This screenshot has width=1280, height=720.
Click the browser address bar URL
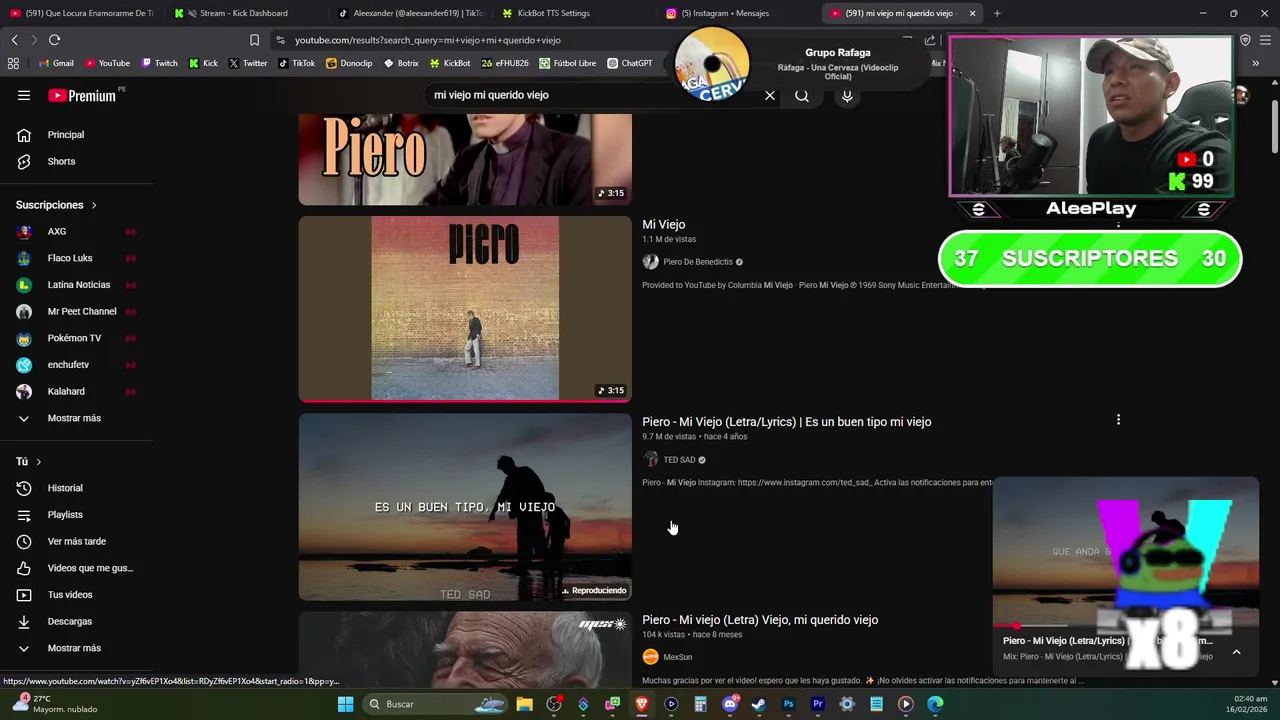coord(428,40)
